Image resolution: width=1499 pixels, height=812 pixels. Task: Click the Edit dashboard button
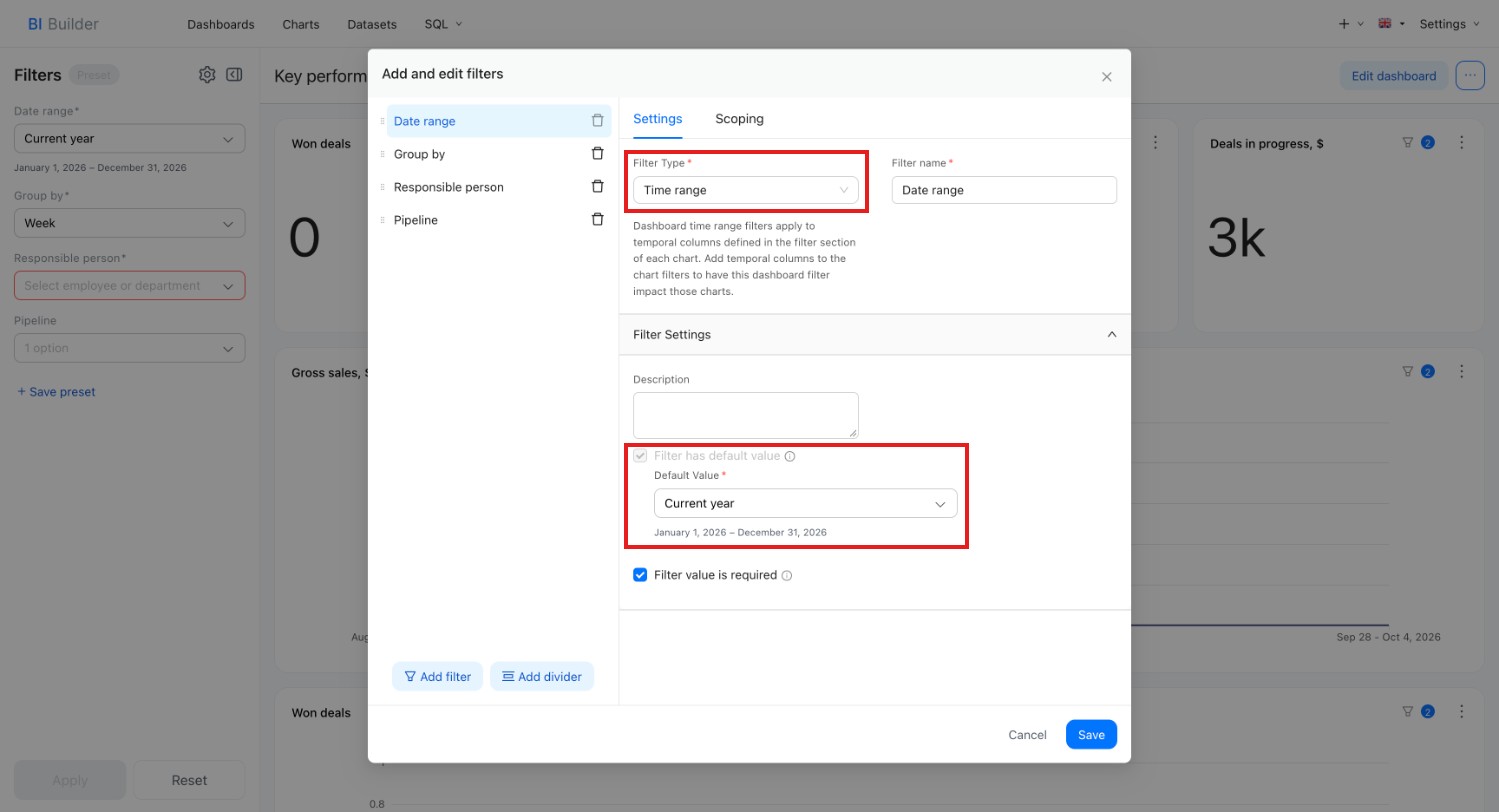click(x=1394, y=76)
